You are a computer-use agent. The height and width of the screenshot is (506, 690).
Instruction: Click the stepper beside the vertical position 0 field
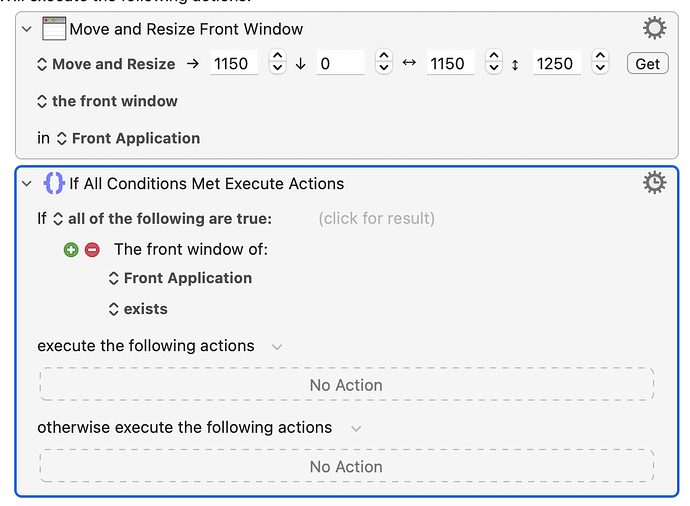(384, 64)
